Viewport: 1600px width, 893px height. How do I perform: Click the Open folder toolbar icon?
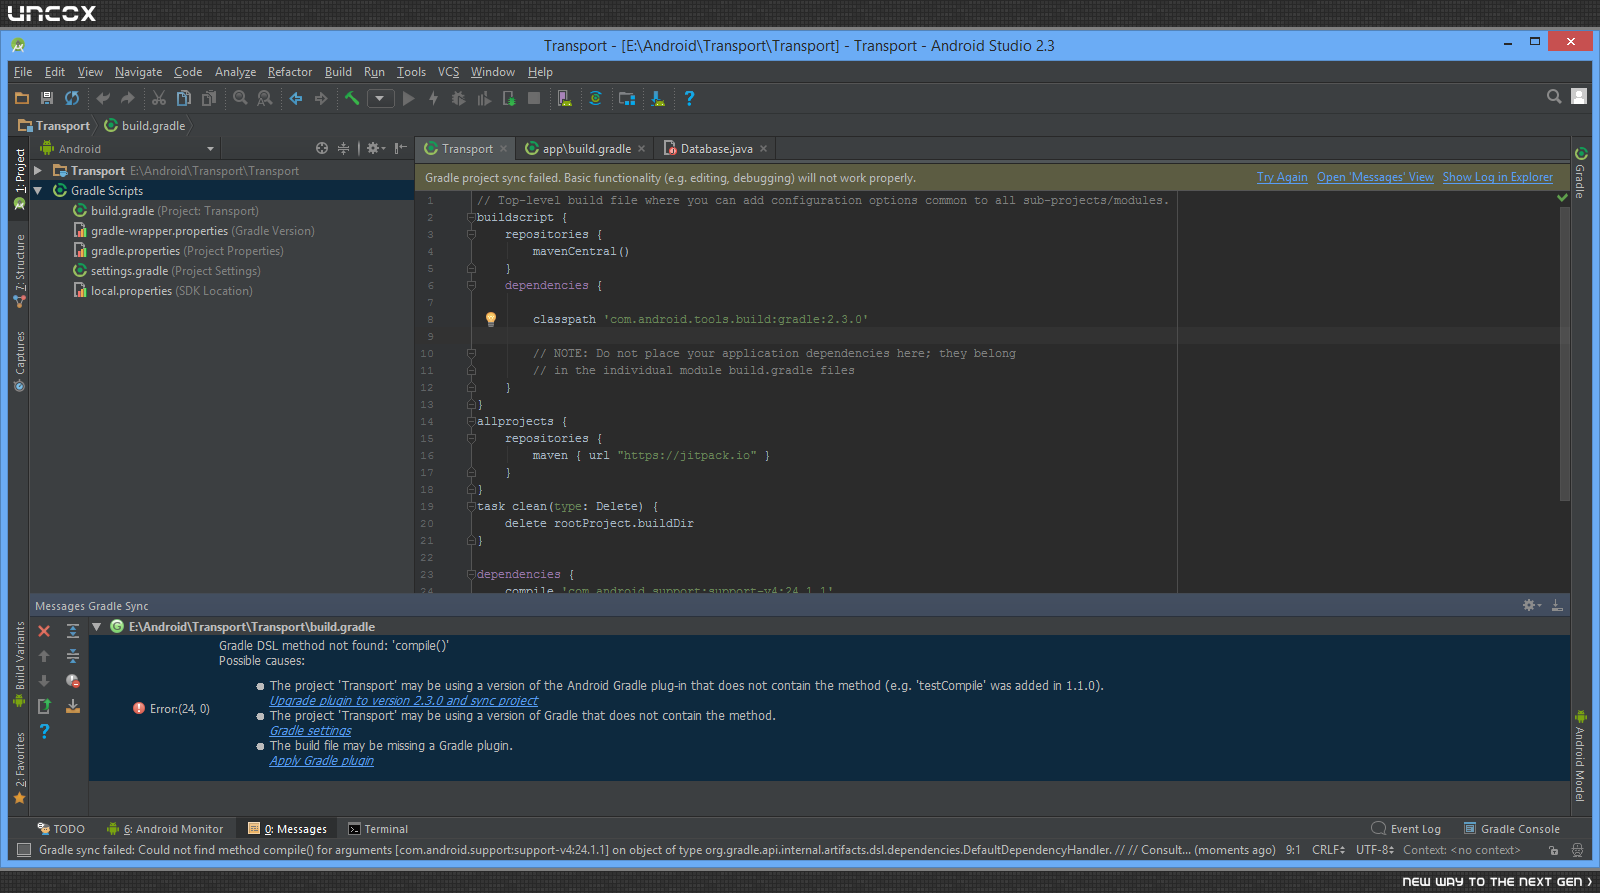22,98
